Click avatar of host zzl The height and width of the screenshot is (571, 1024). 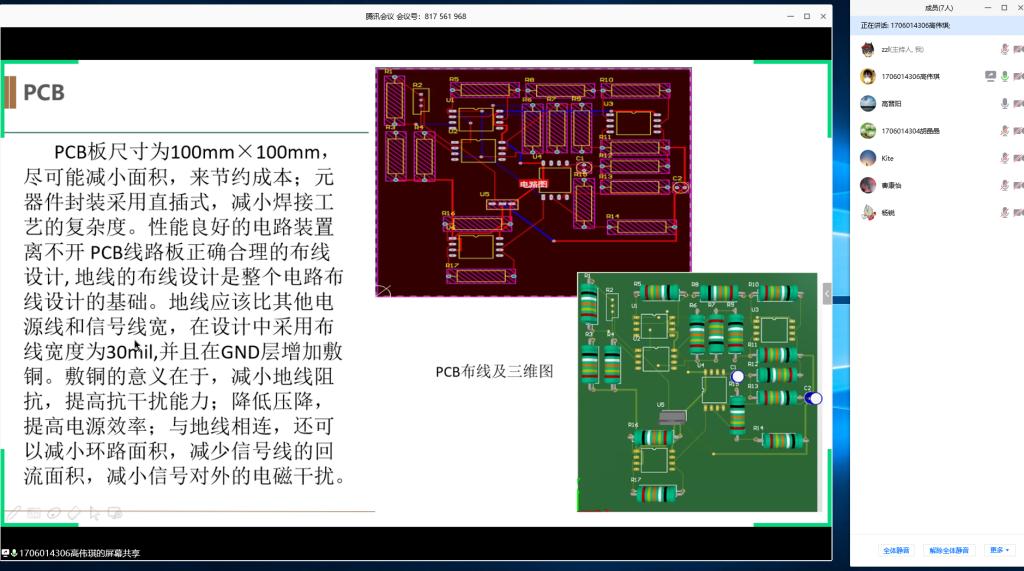click(868, 49)
